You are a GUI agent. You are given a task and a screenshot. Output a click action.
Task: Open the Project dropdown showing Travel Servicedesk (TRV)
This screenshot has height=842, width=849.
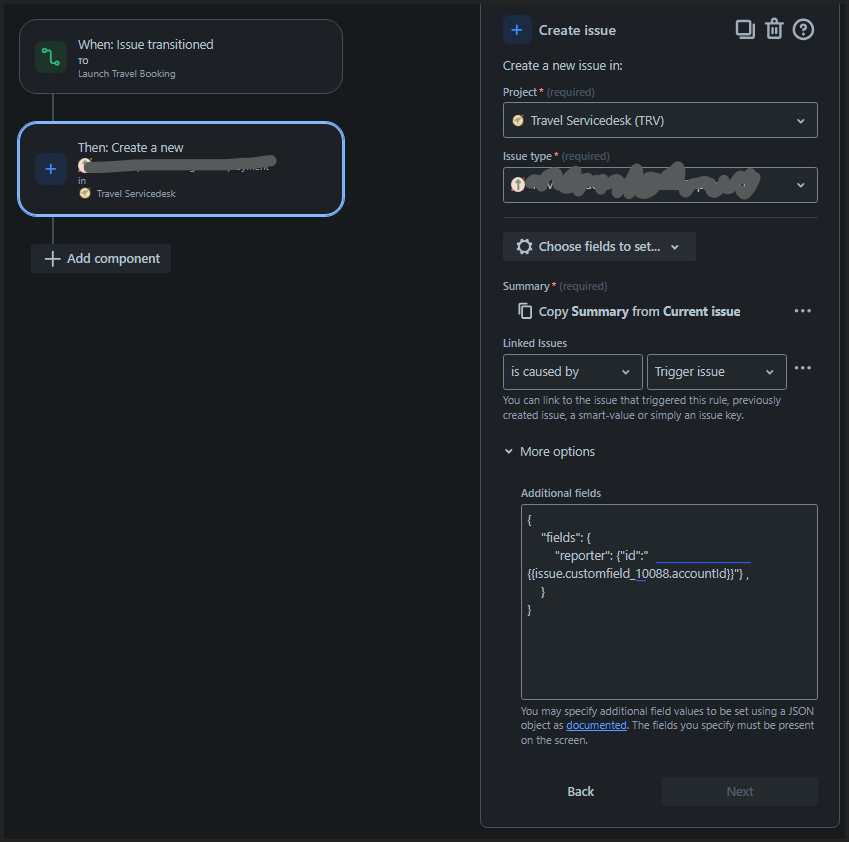[660, 120]
